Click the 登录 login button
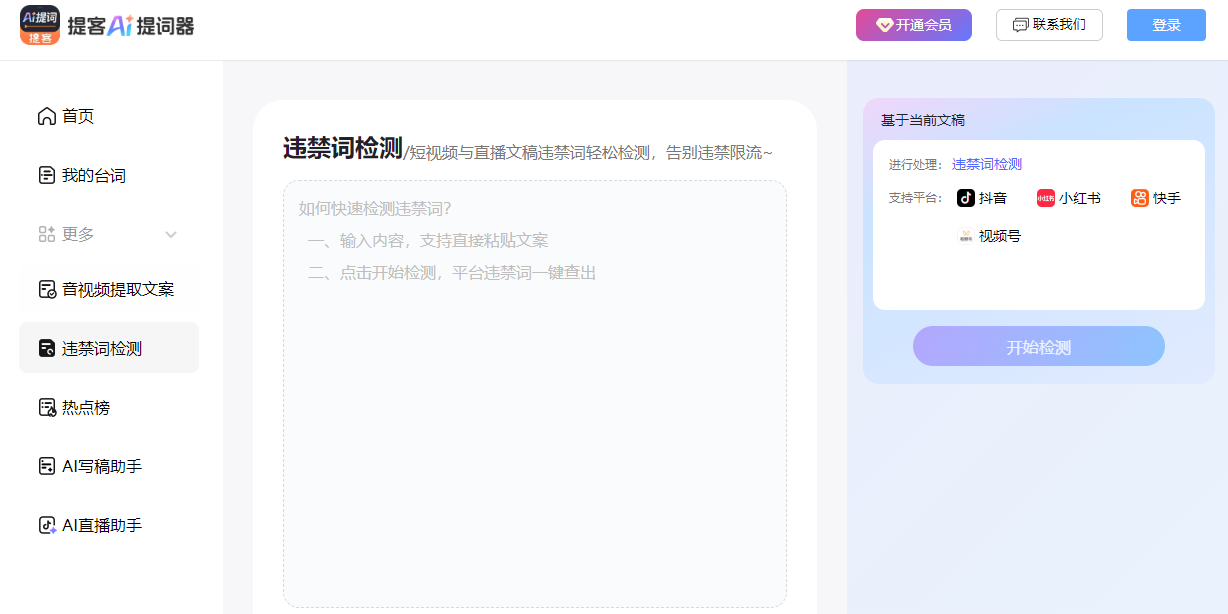This screenshot has height=614, width=1228. coord(1166,25)
